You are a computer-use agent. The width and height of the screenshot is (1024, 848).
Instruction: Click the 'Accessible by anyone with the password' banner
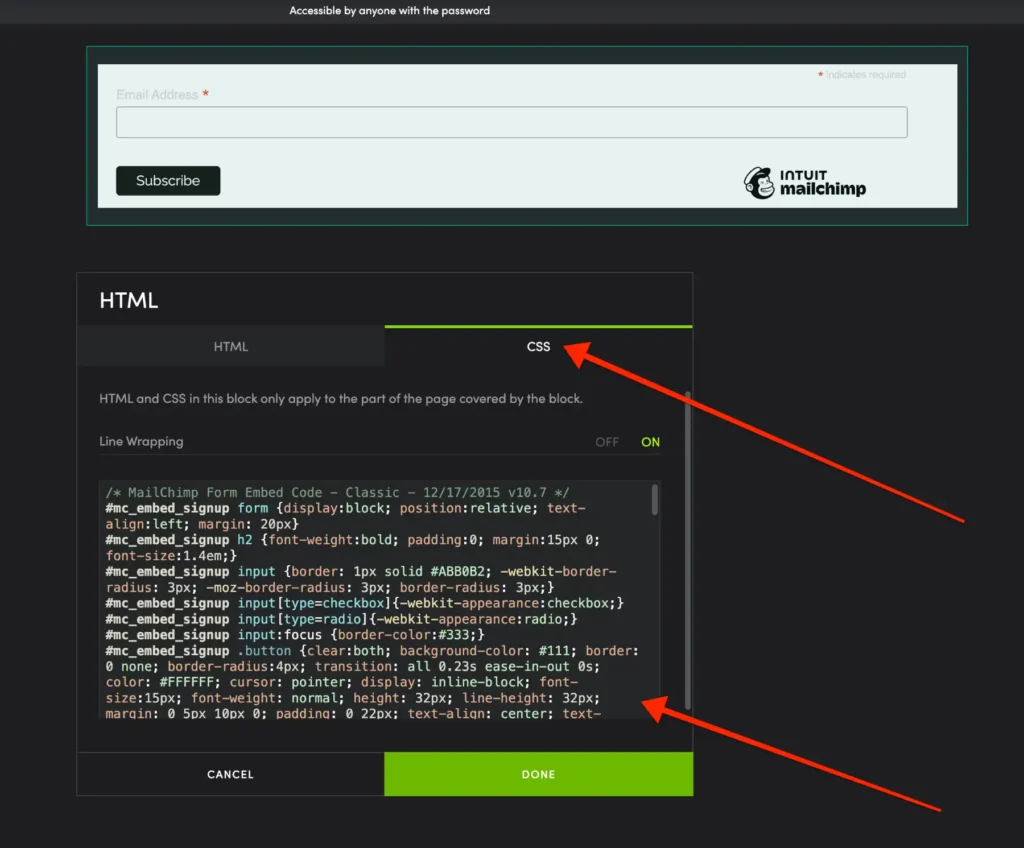point(389,11)
